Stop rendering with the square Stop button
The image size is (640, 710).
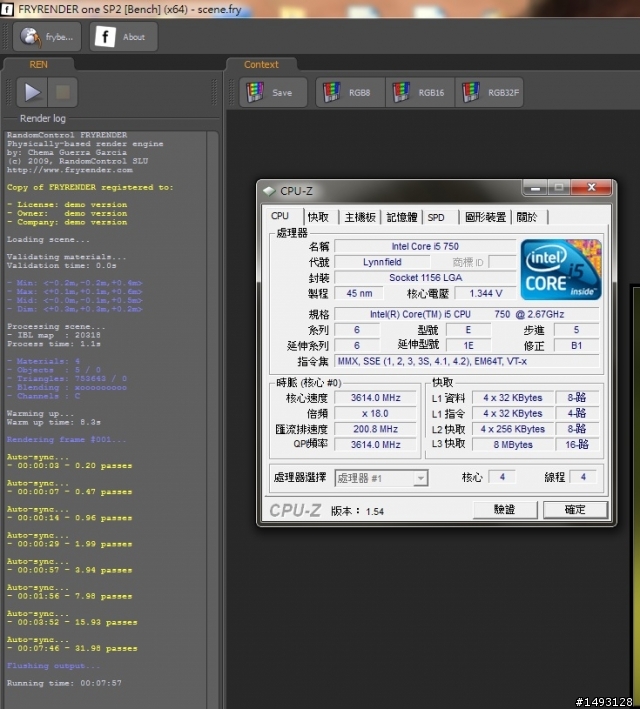[63, 92]
